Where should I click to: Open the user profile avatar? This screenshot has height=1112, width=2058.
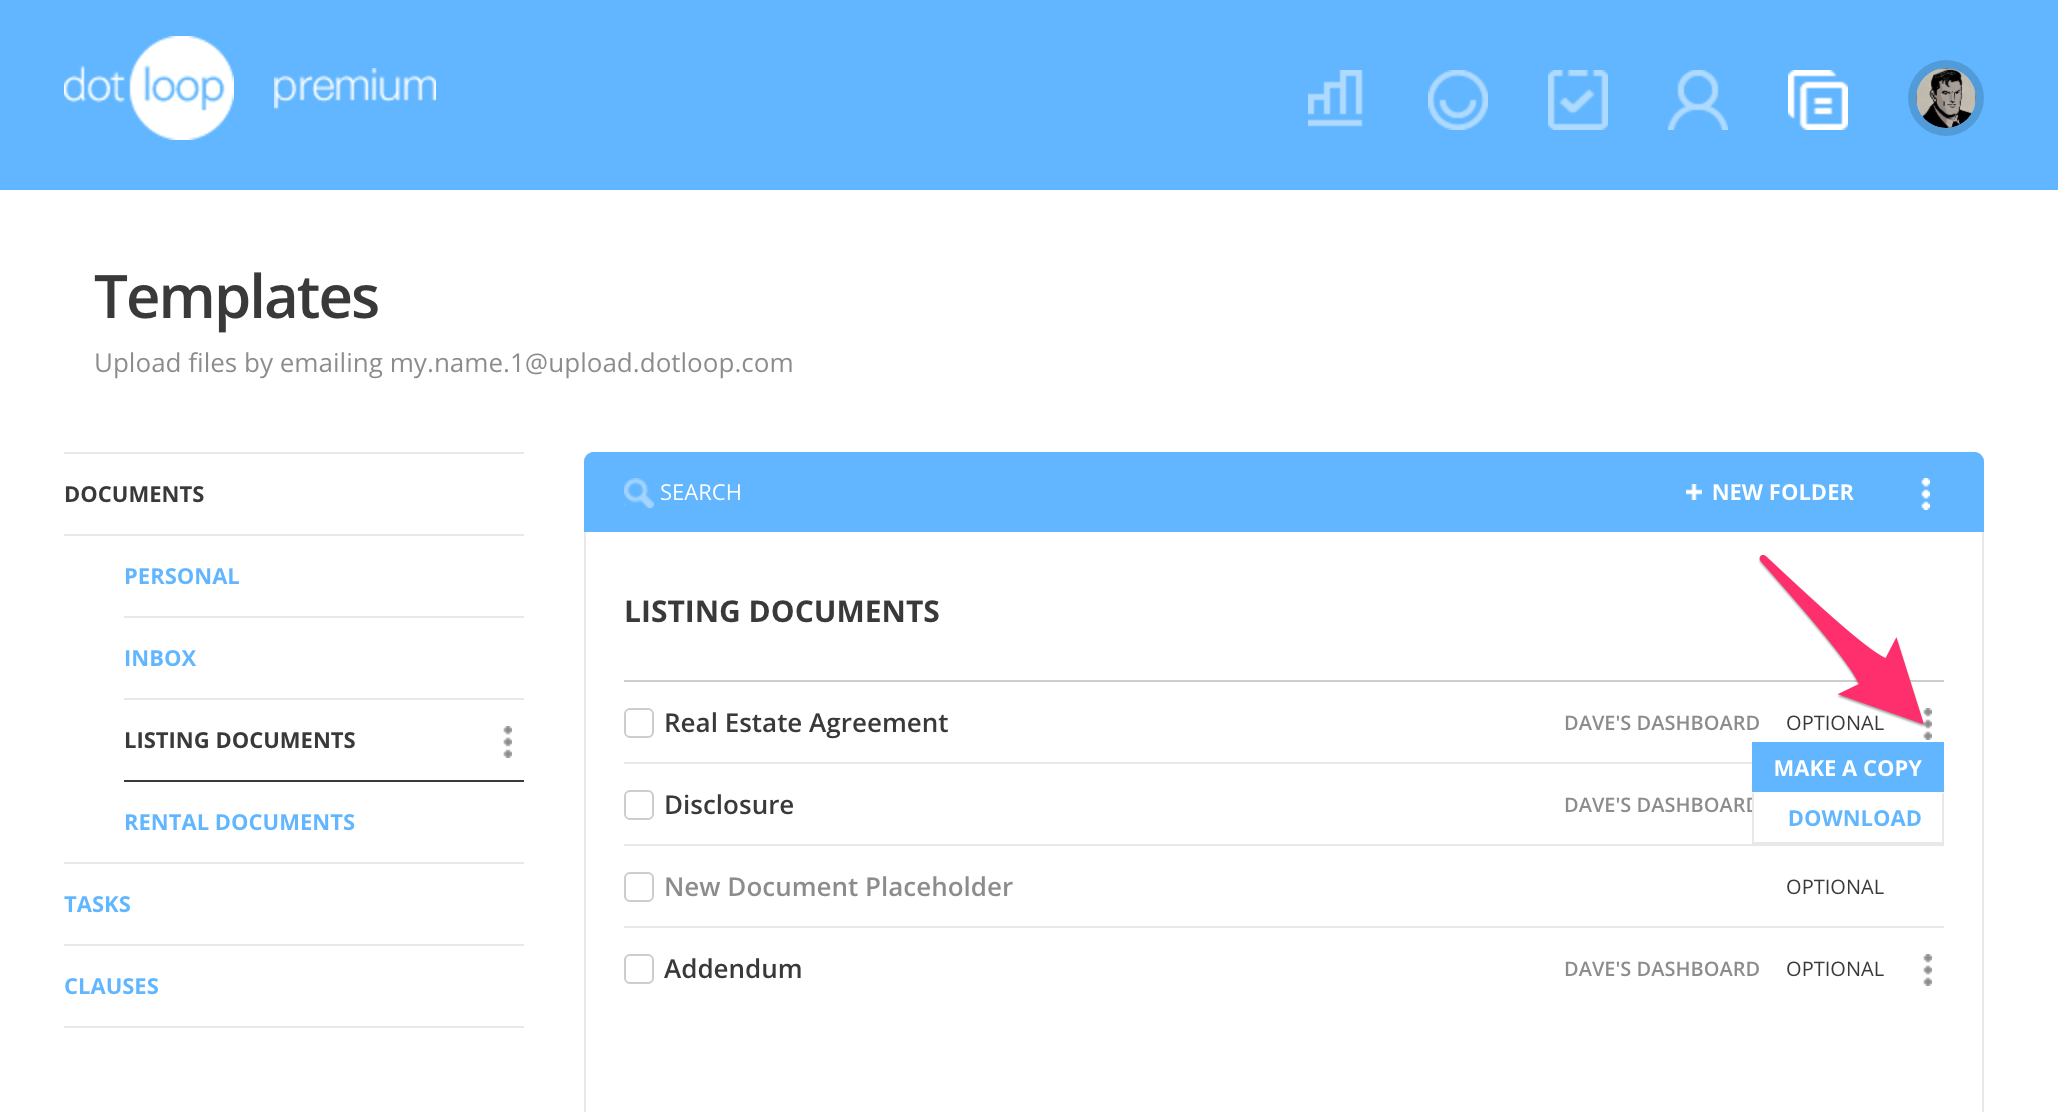click(1945, 98)
